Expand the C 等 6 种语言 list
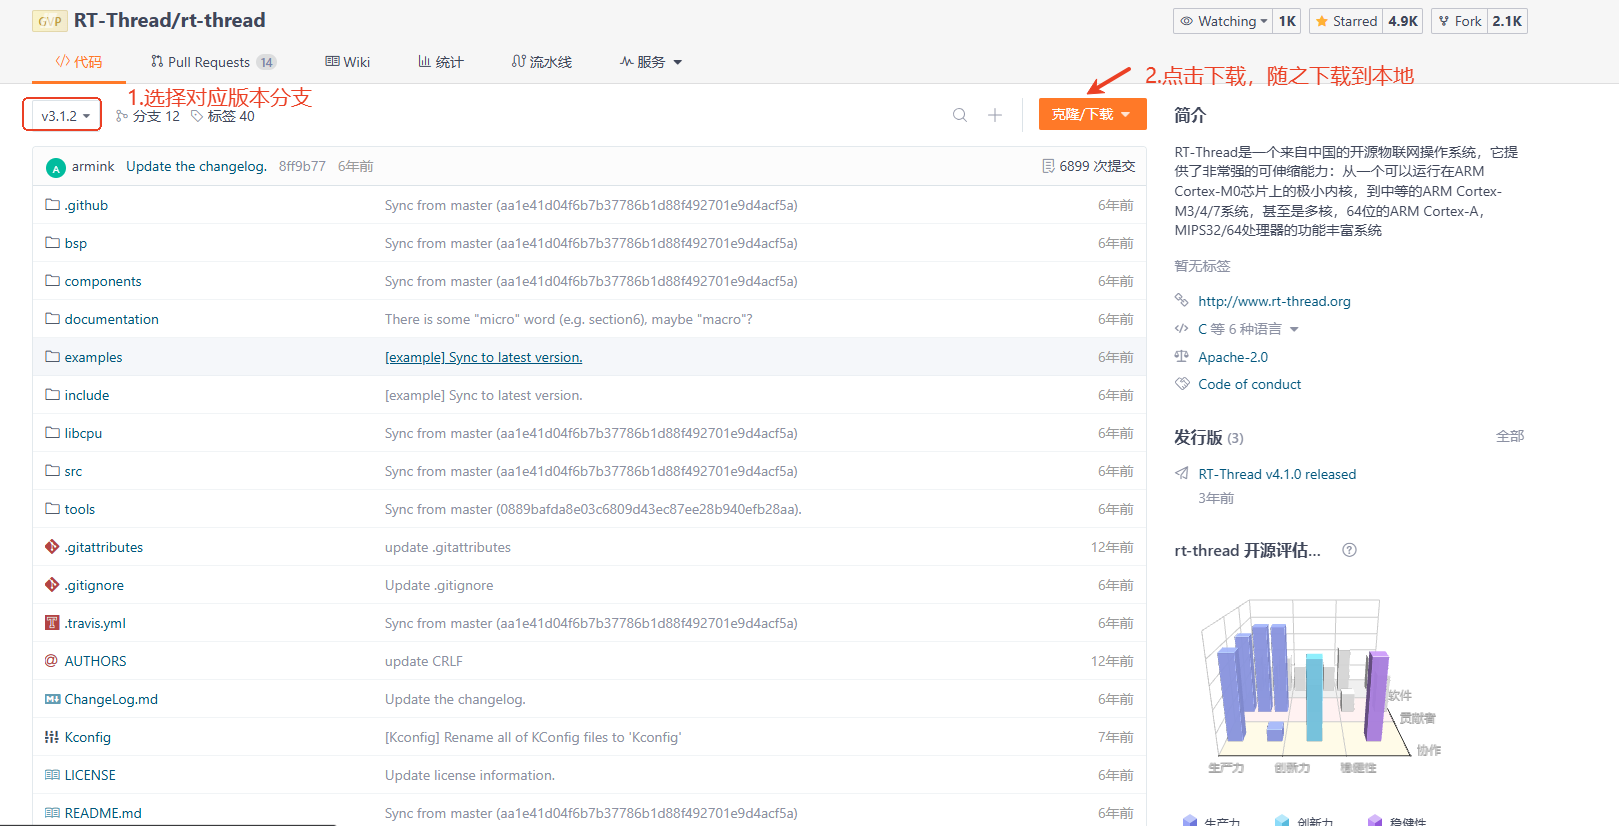The image size is (1619, 826). pos(1249,329)
